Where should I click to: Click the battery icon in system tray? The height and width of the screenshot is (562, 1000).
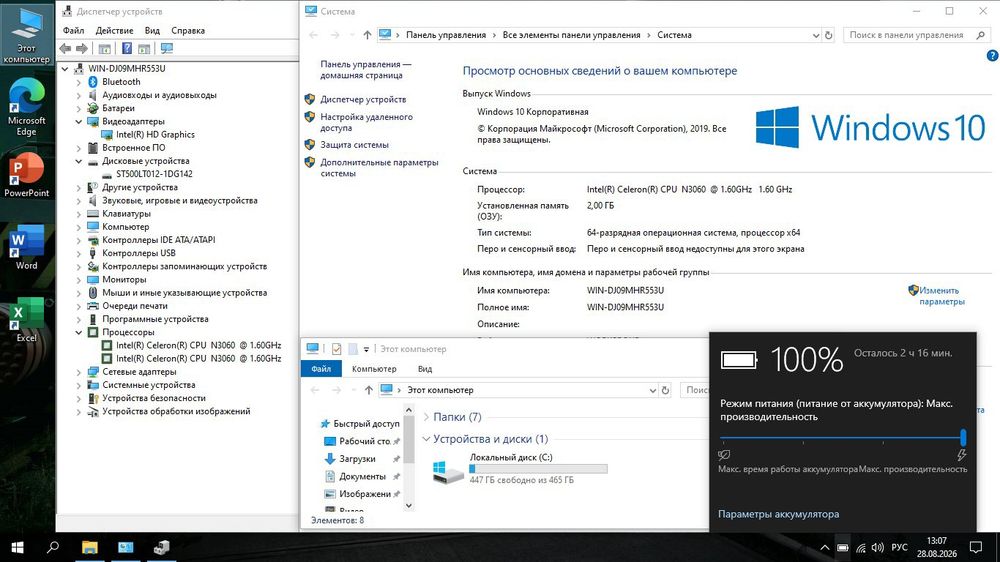(842, 547)
